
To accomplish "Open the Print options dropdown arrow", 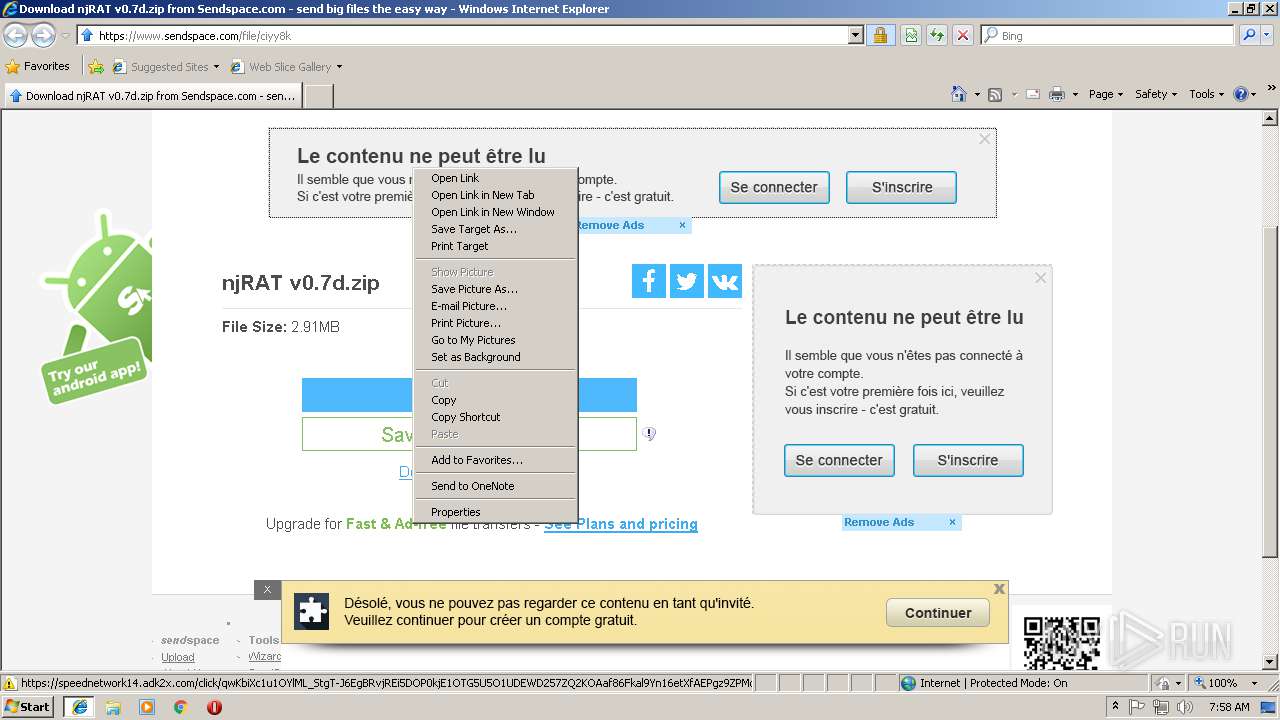I will click(1075, 94).
